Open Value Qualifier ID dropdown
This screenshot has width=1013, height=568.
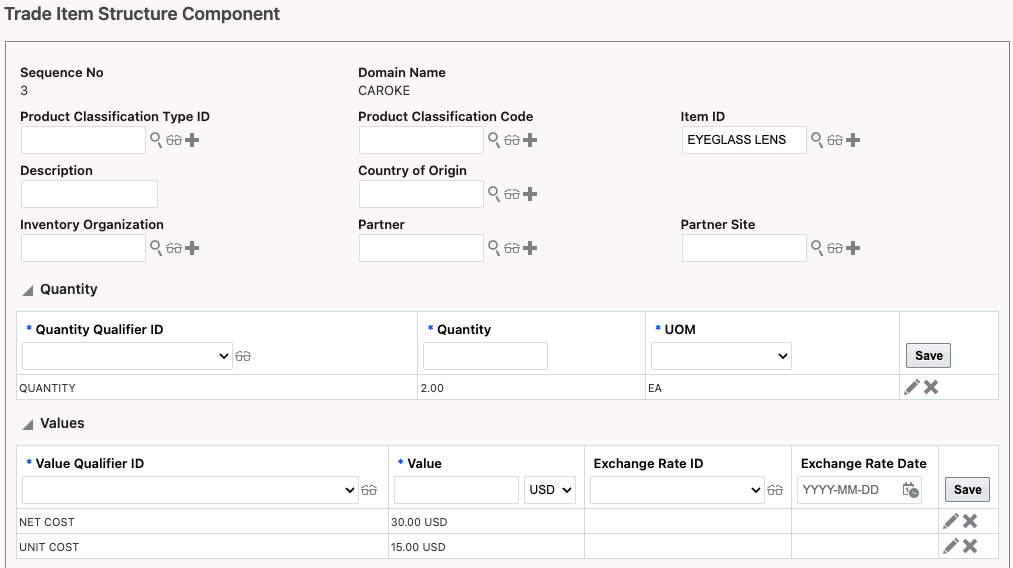[x=190, y=490]
